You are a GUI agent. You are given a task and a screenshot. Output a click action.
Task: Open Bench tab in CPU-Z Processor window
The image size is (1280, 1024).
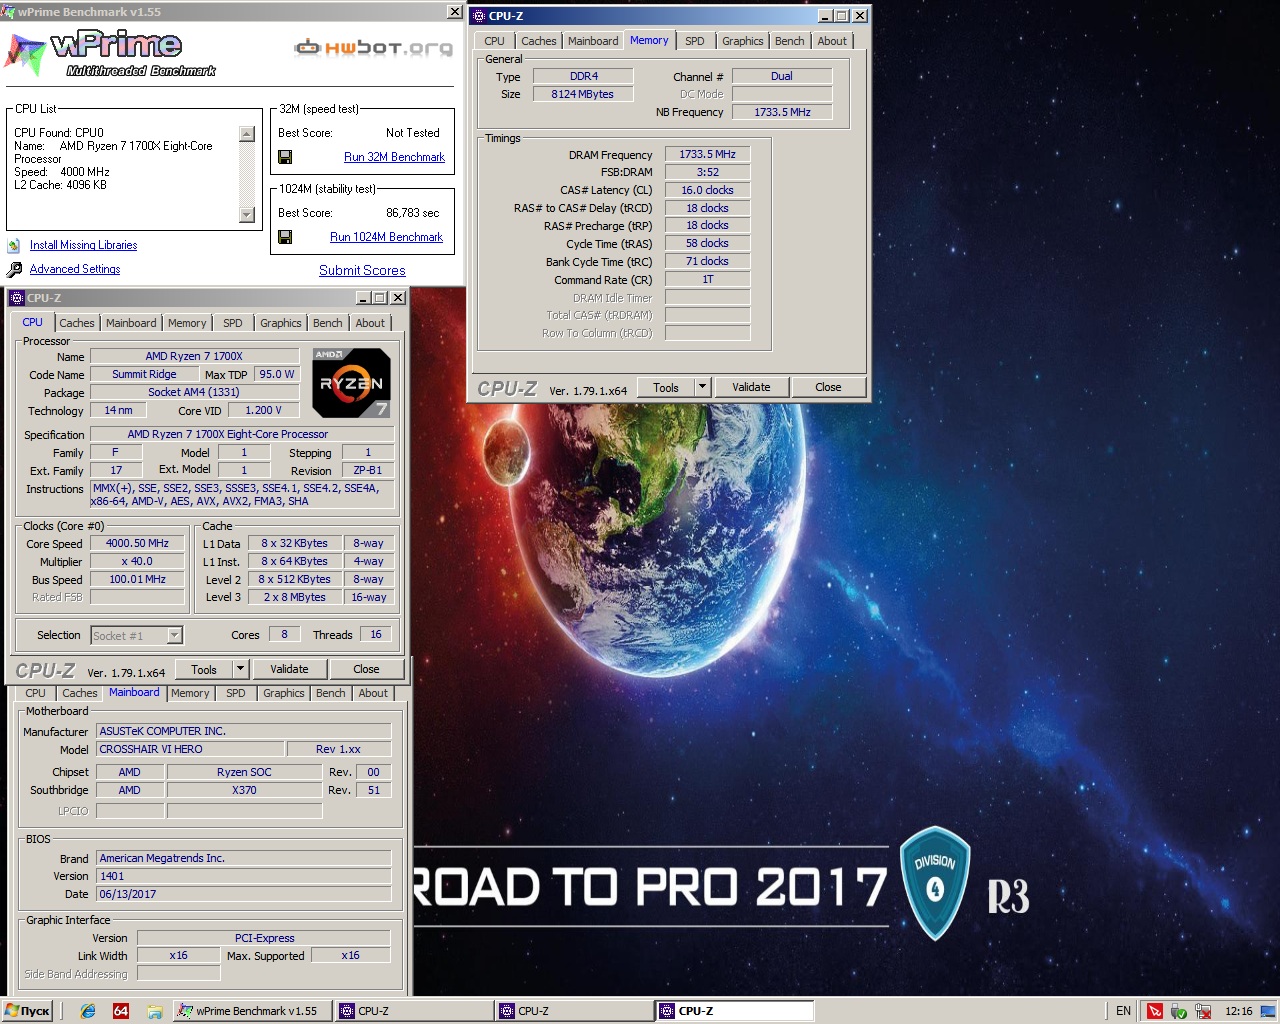(x=327, y=323)
